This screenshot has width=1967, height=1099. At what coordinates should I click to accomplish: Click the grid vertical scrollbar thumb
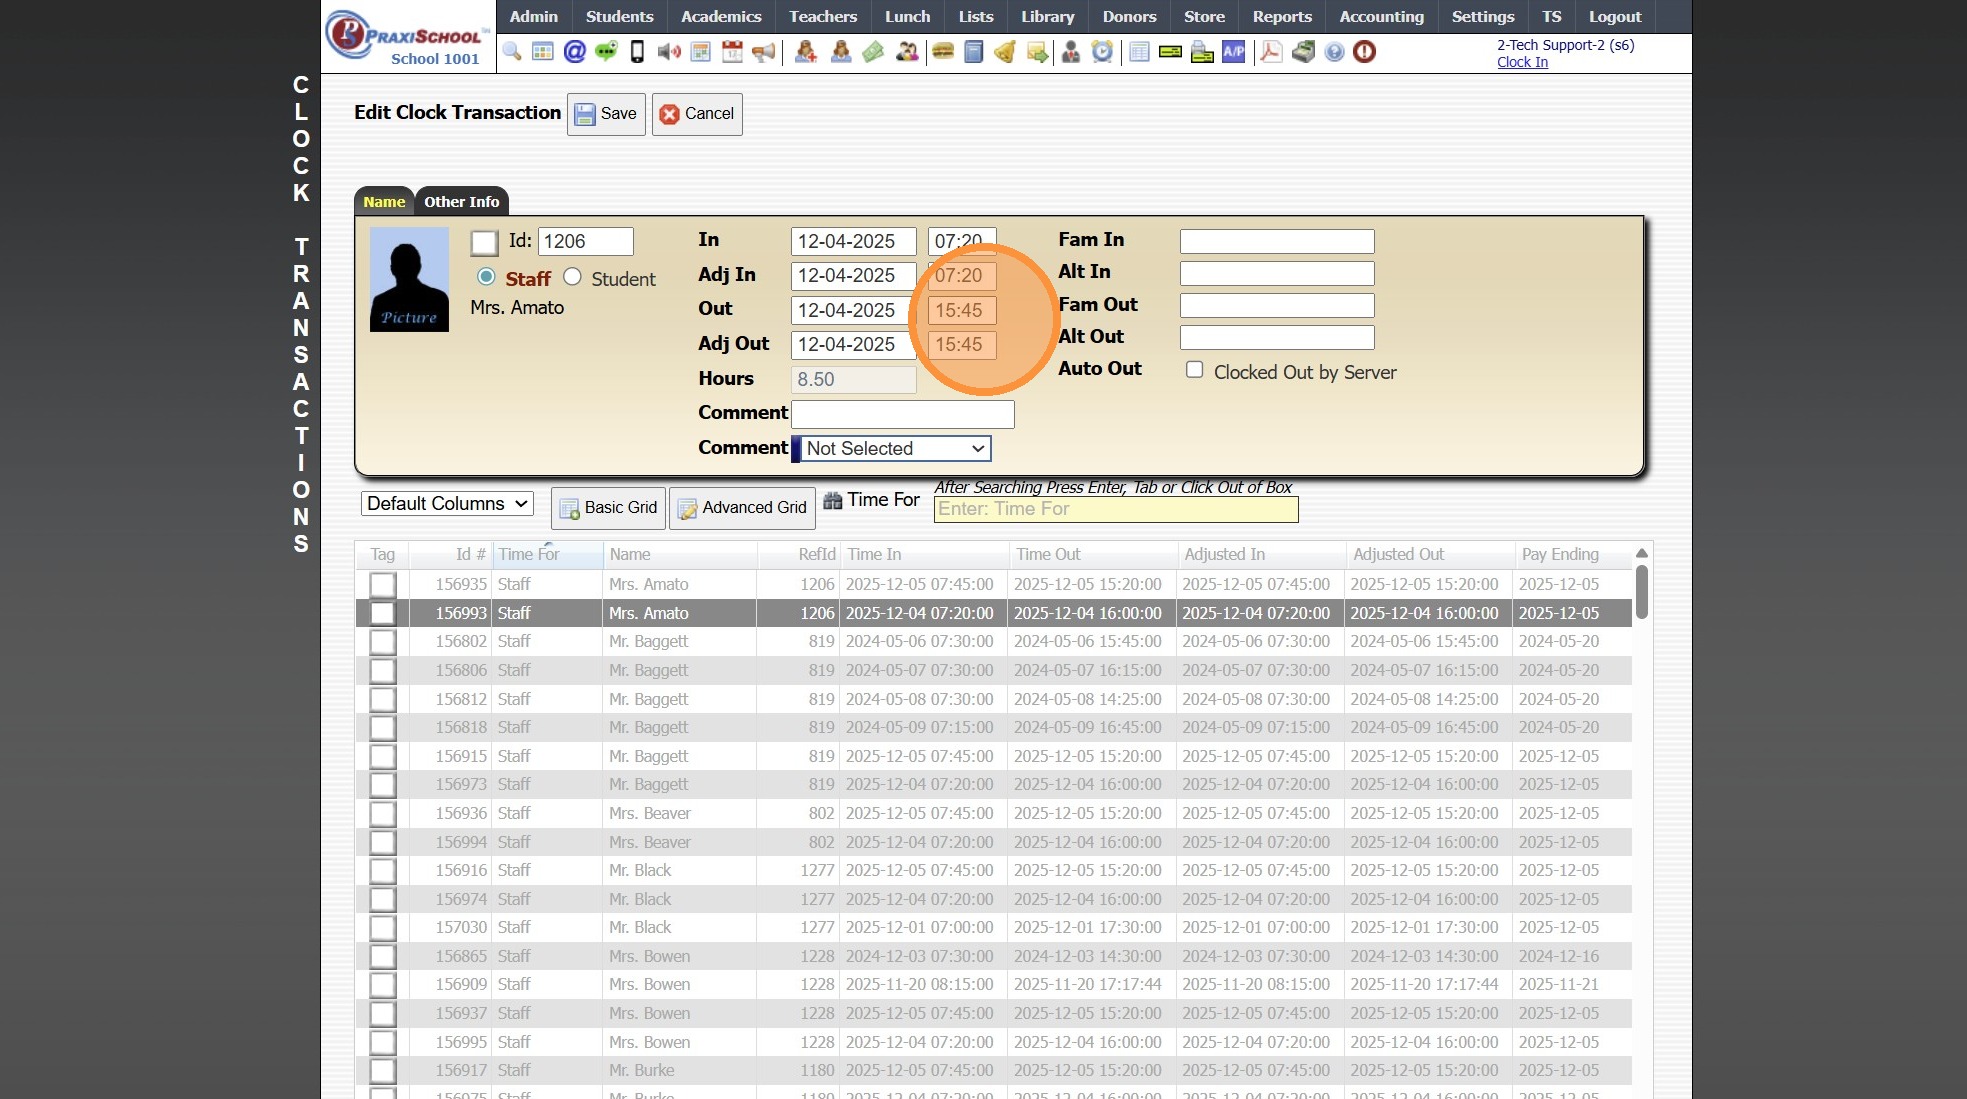pyautogui.click(x=1641, y=591)
